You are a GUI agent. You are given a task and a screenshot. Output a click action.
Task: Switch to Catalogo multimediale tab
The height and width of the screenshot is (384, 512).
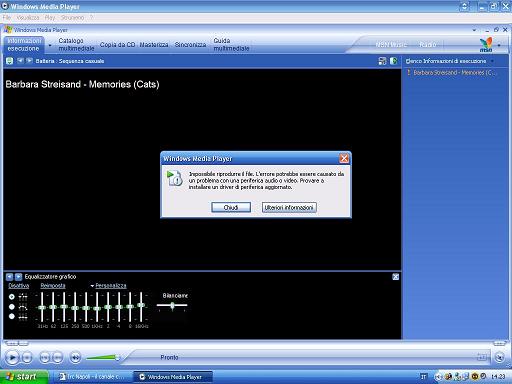pos(76,45)
